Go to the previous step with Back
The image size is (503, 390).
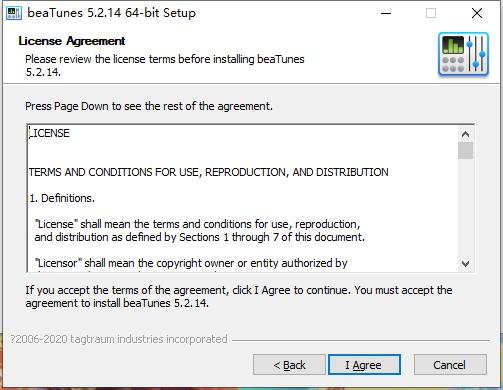[x=289, y=365]
